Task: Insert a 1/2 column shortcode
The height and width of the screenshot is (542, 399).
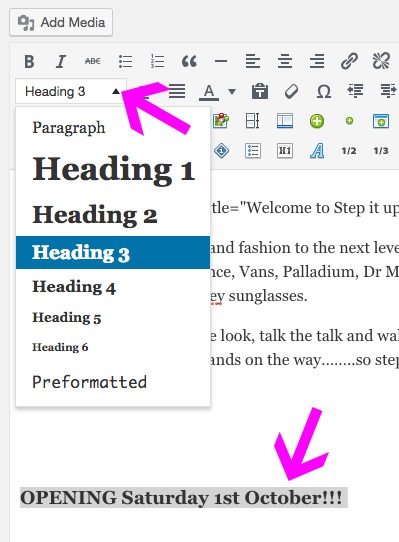Action: coord(349,151)
